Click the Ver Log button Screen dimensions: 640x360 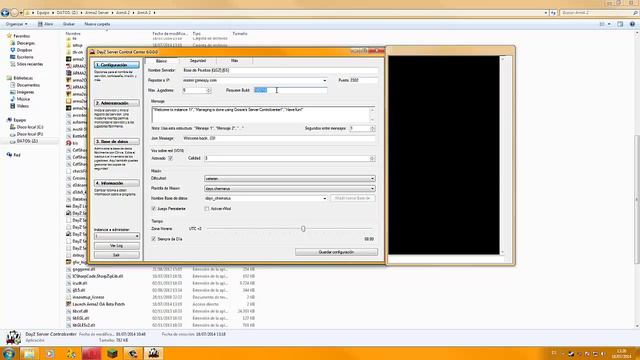click(x=117, y=246)
